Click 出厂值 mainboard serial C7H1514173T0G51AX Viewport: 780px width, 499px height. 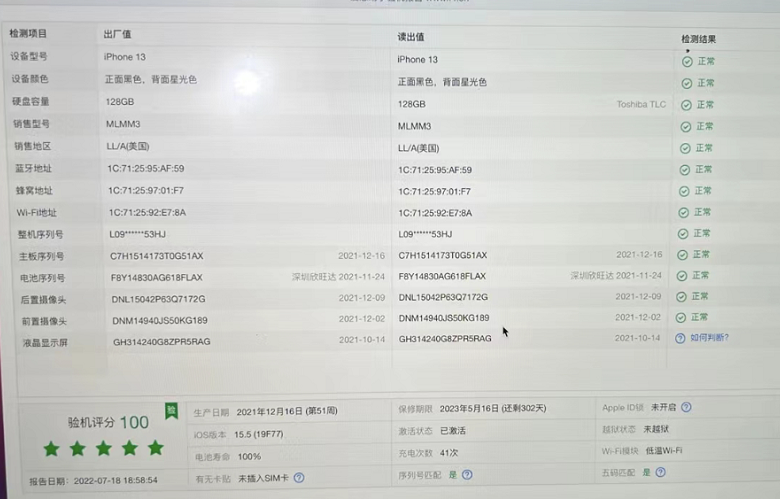point(157,256)
